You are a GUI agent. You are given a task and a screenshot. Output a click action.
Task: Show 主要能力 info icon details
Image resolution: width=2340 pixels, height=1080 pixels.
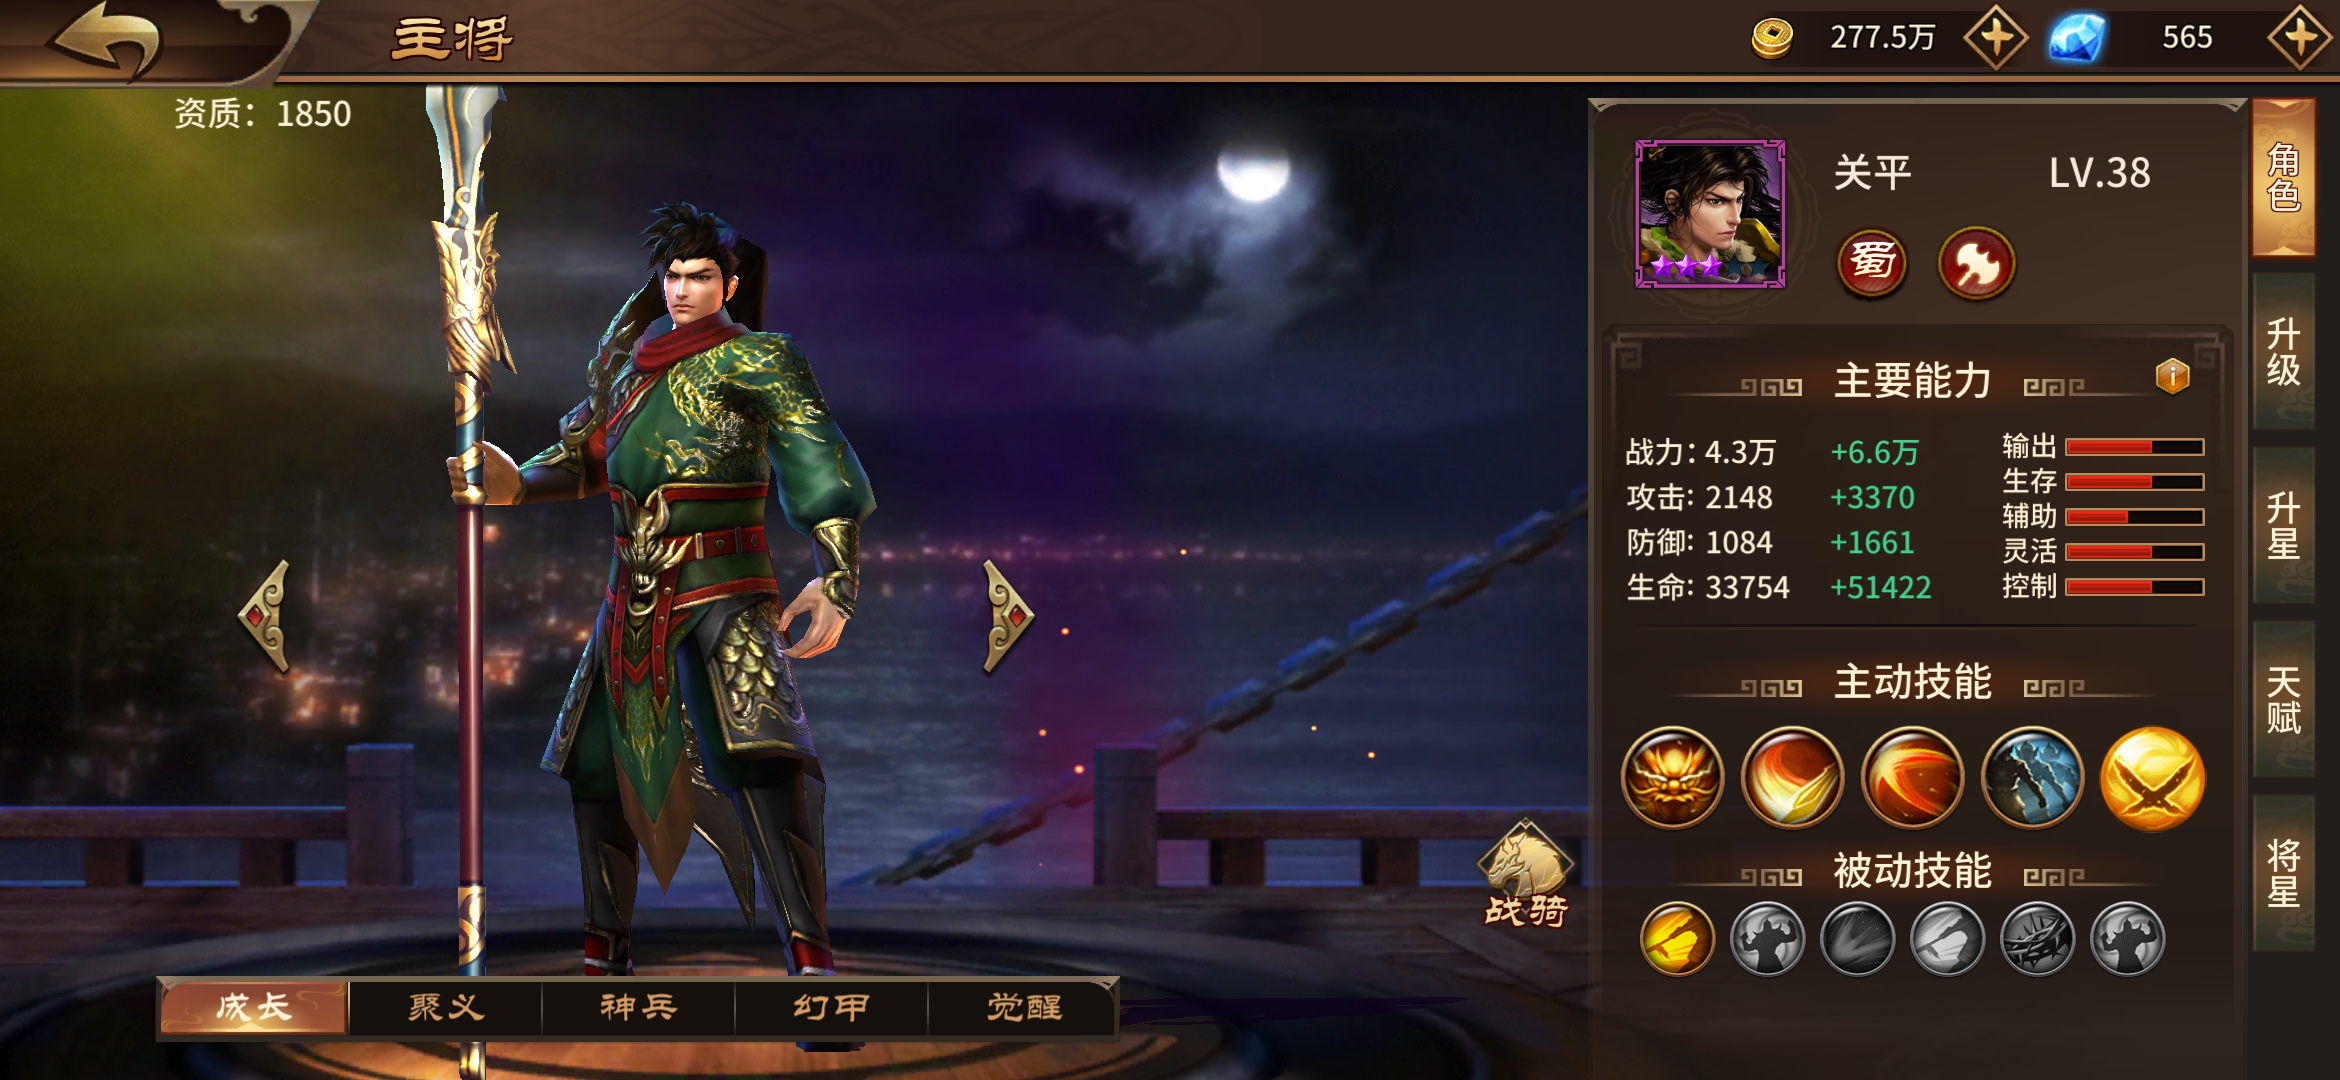[2172, 376]
